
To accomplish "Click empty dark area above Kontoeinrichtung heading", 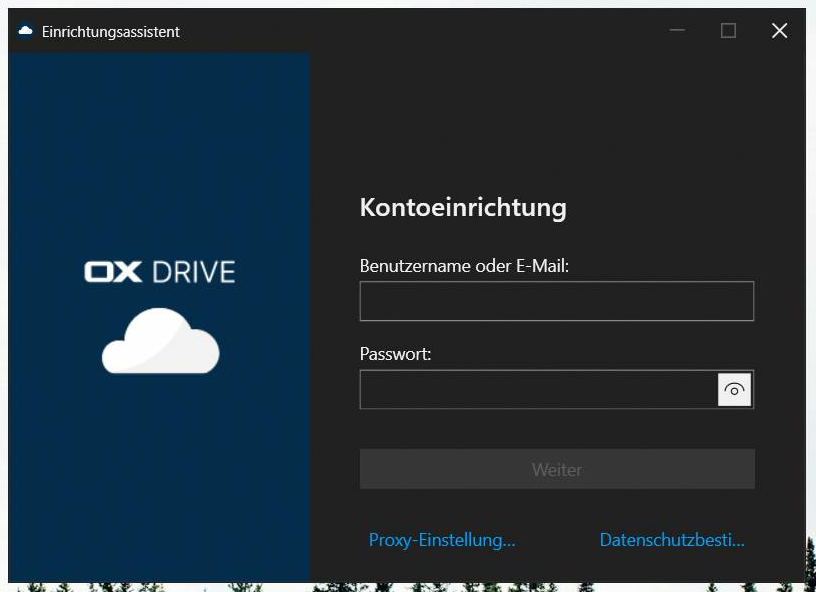I will [x=556, y=120].
